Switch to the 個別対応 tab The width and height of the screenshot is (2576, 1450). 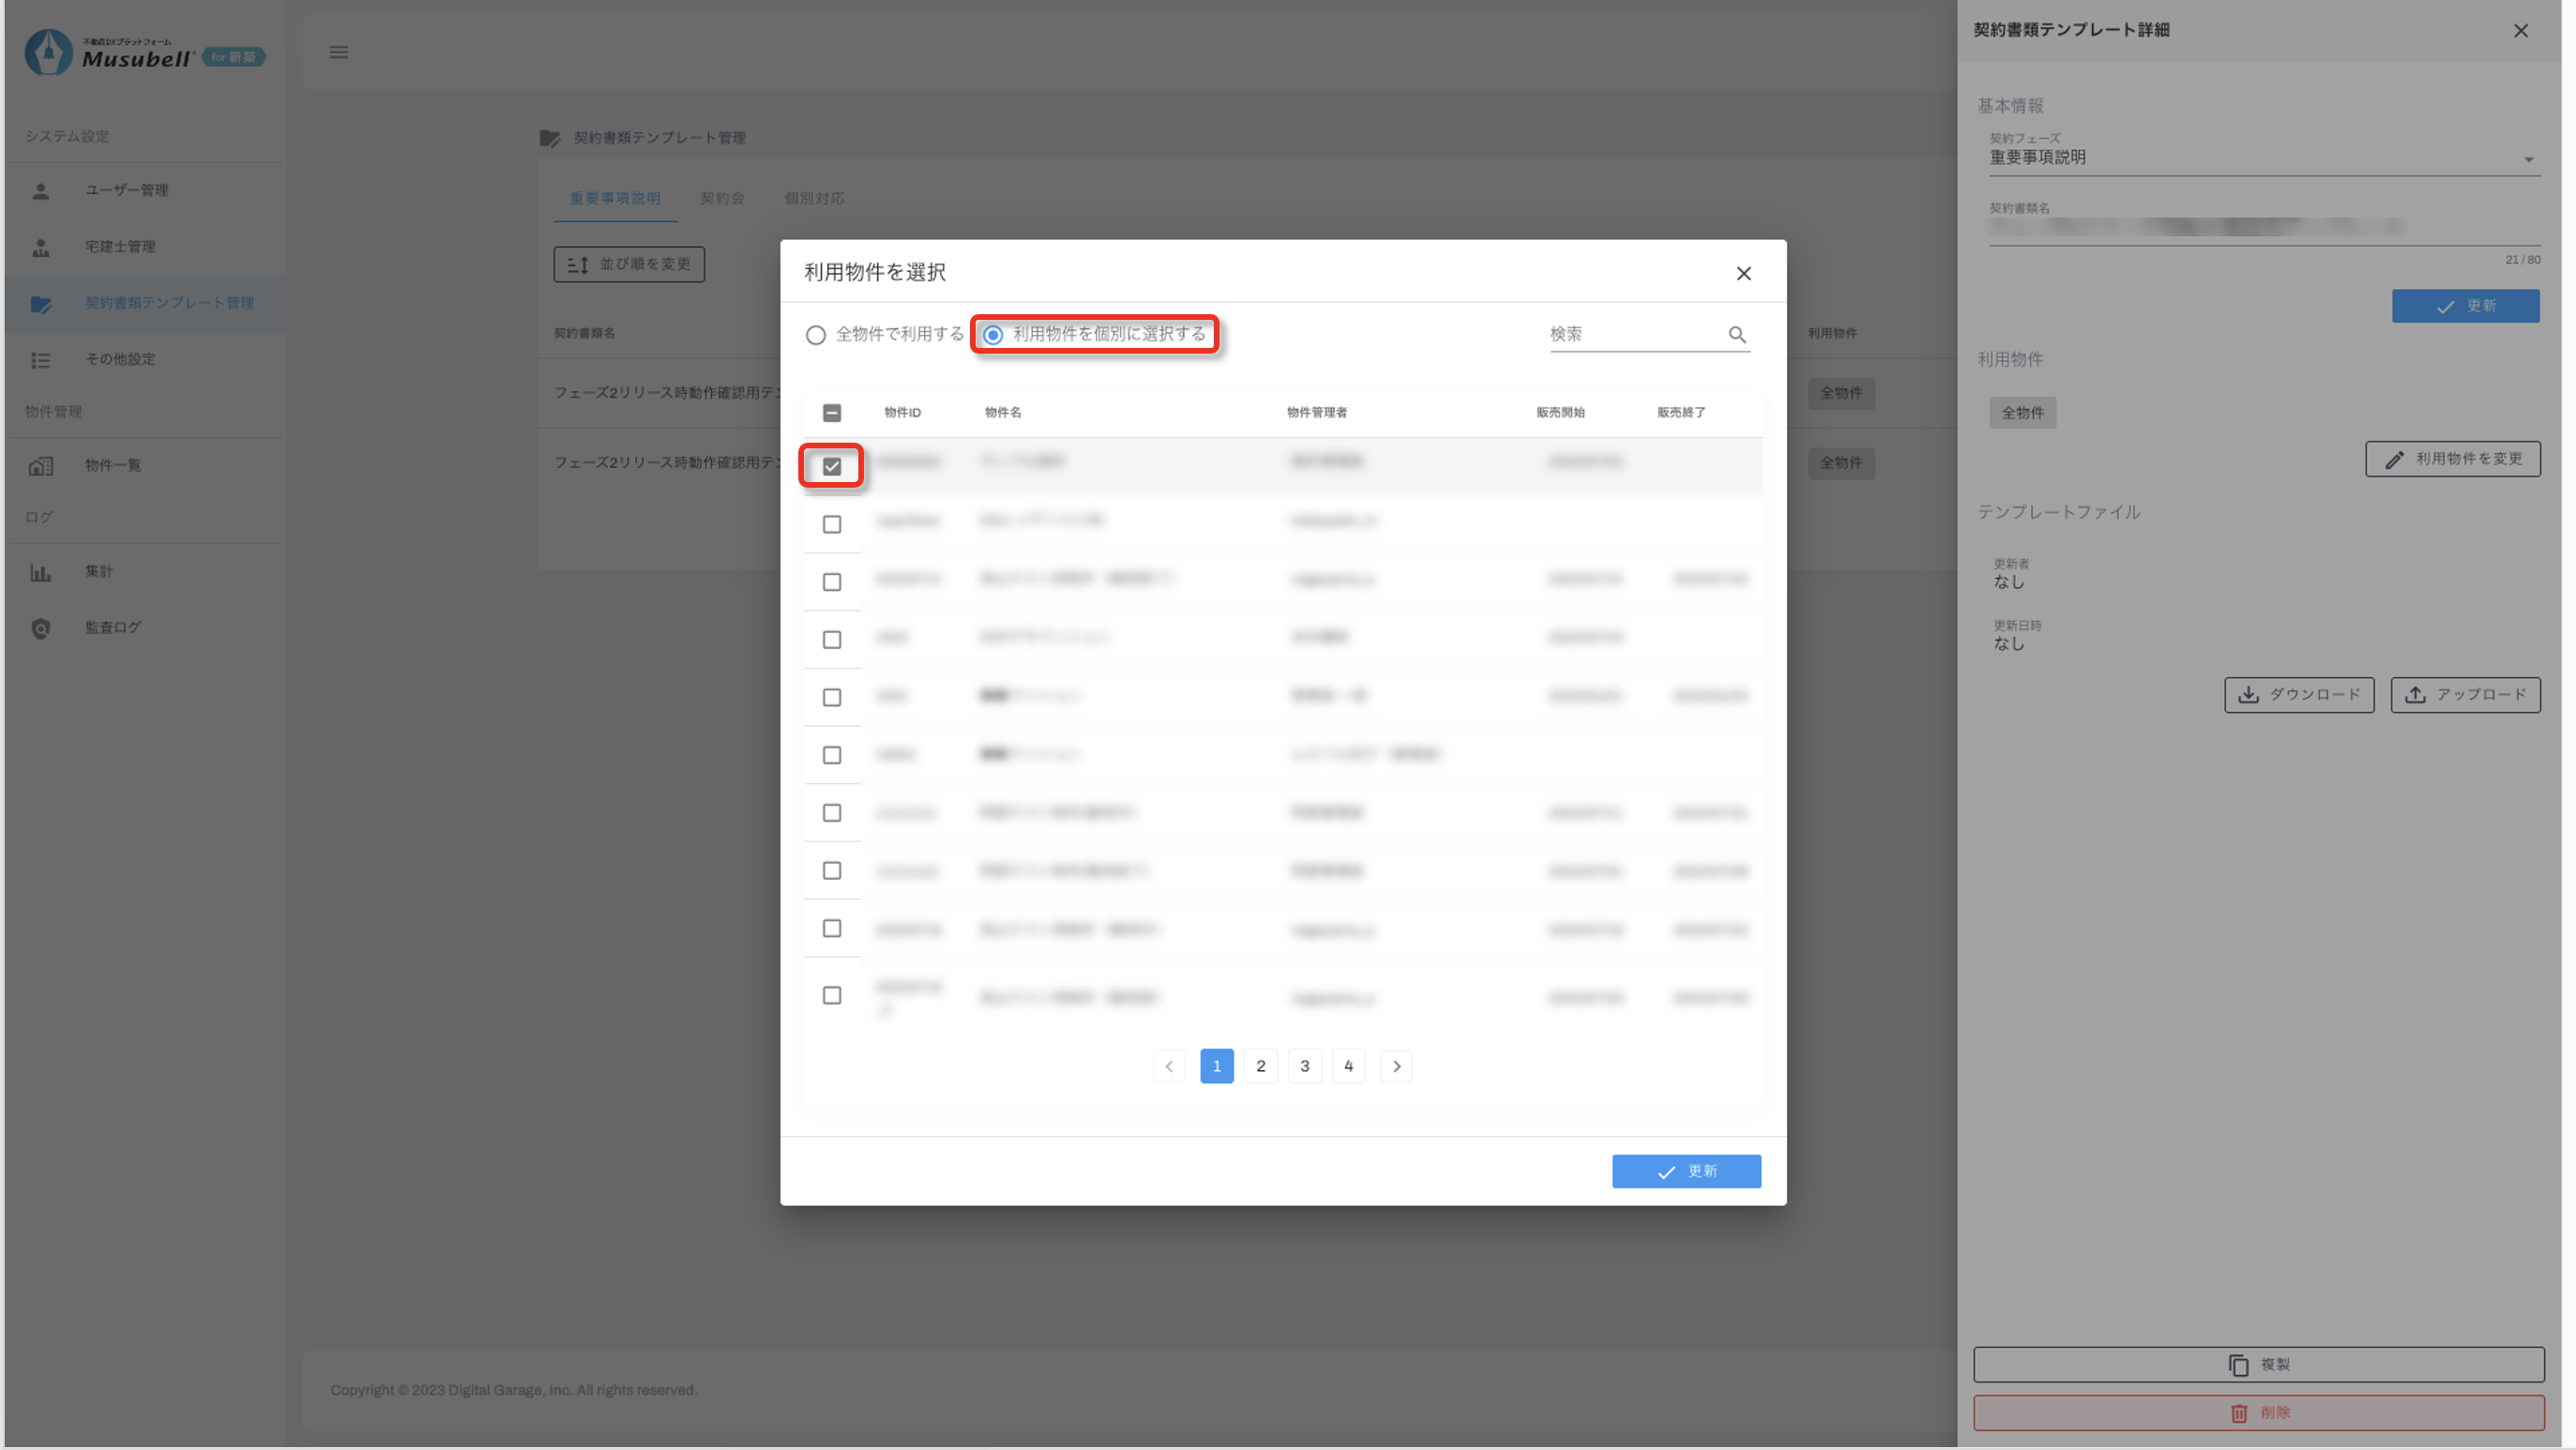pyautogui.click(x=814, y=198)
